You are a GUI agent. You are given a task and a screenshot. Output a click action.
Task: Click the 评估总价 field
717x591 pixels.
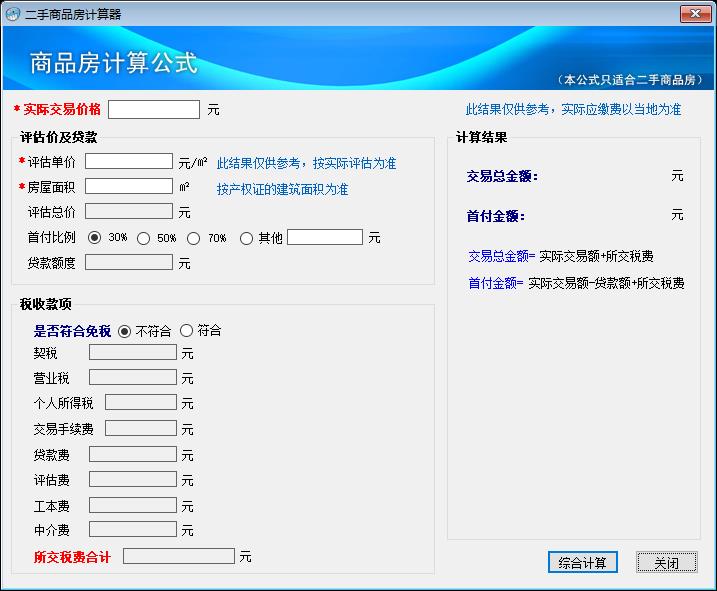pyautogui.click(x=129, y=211)
